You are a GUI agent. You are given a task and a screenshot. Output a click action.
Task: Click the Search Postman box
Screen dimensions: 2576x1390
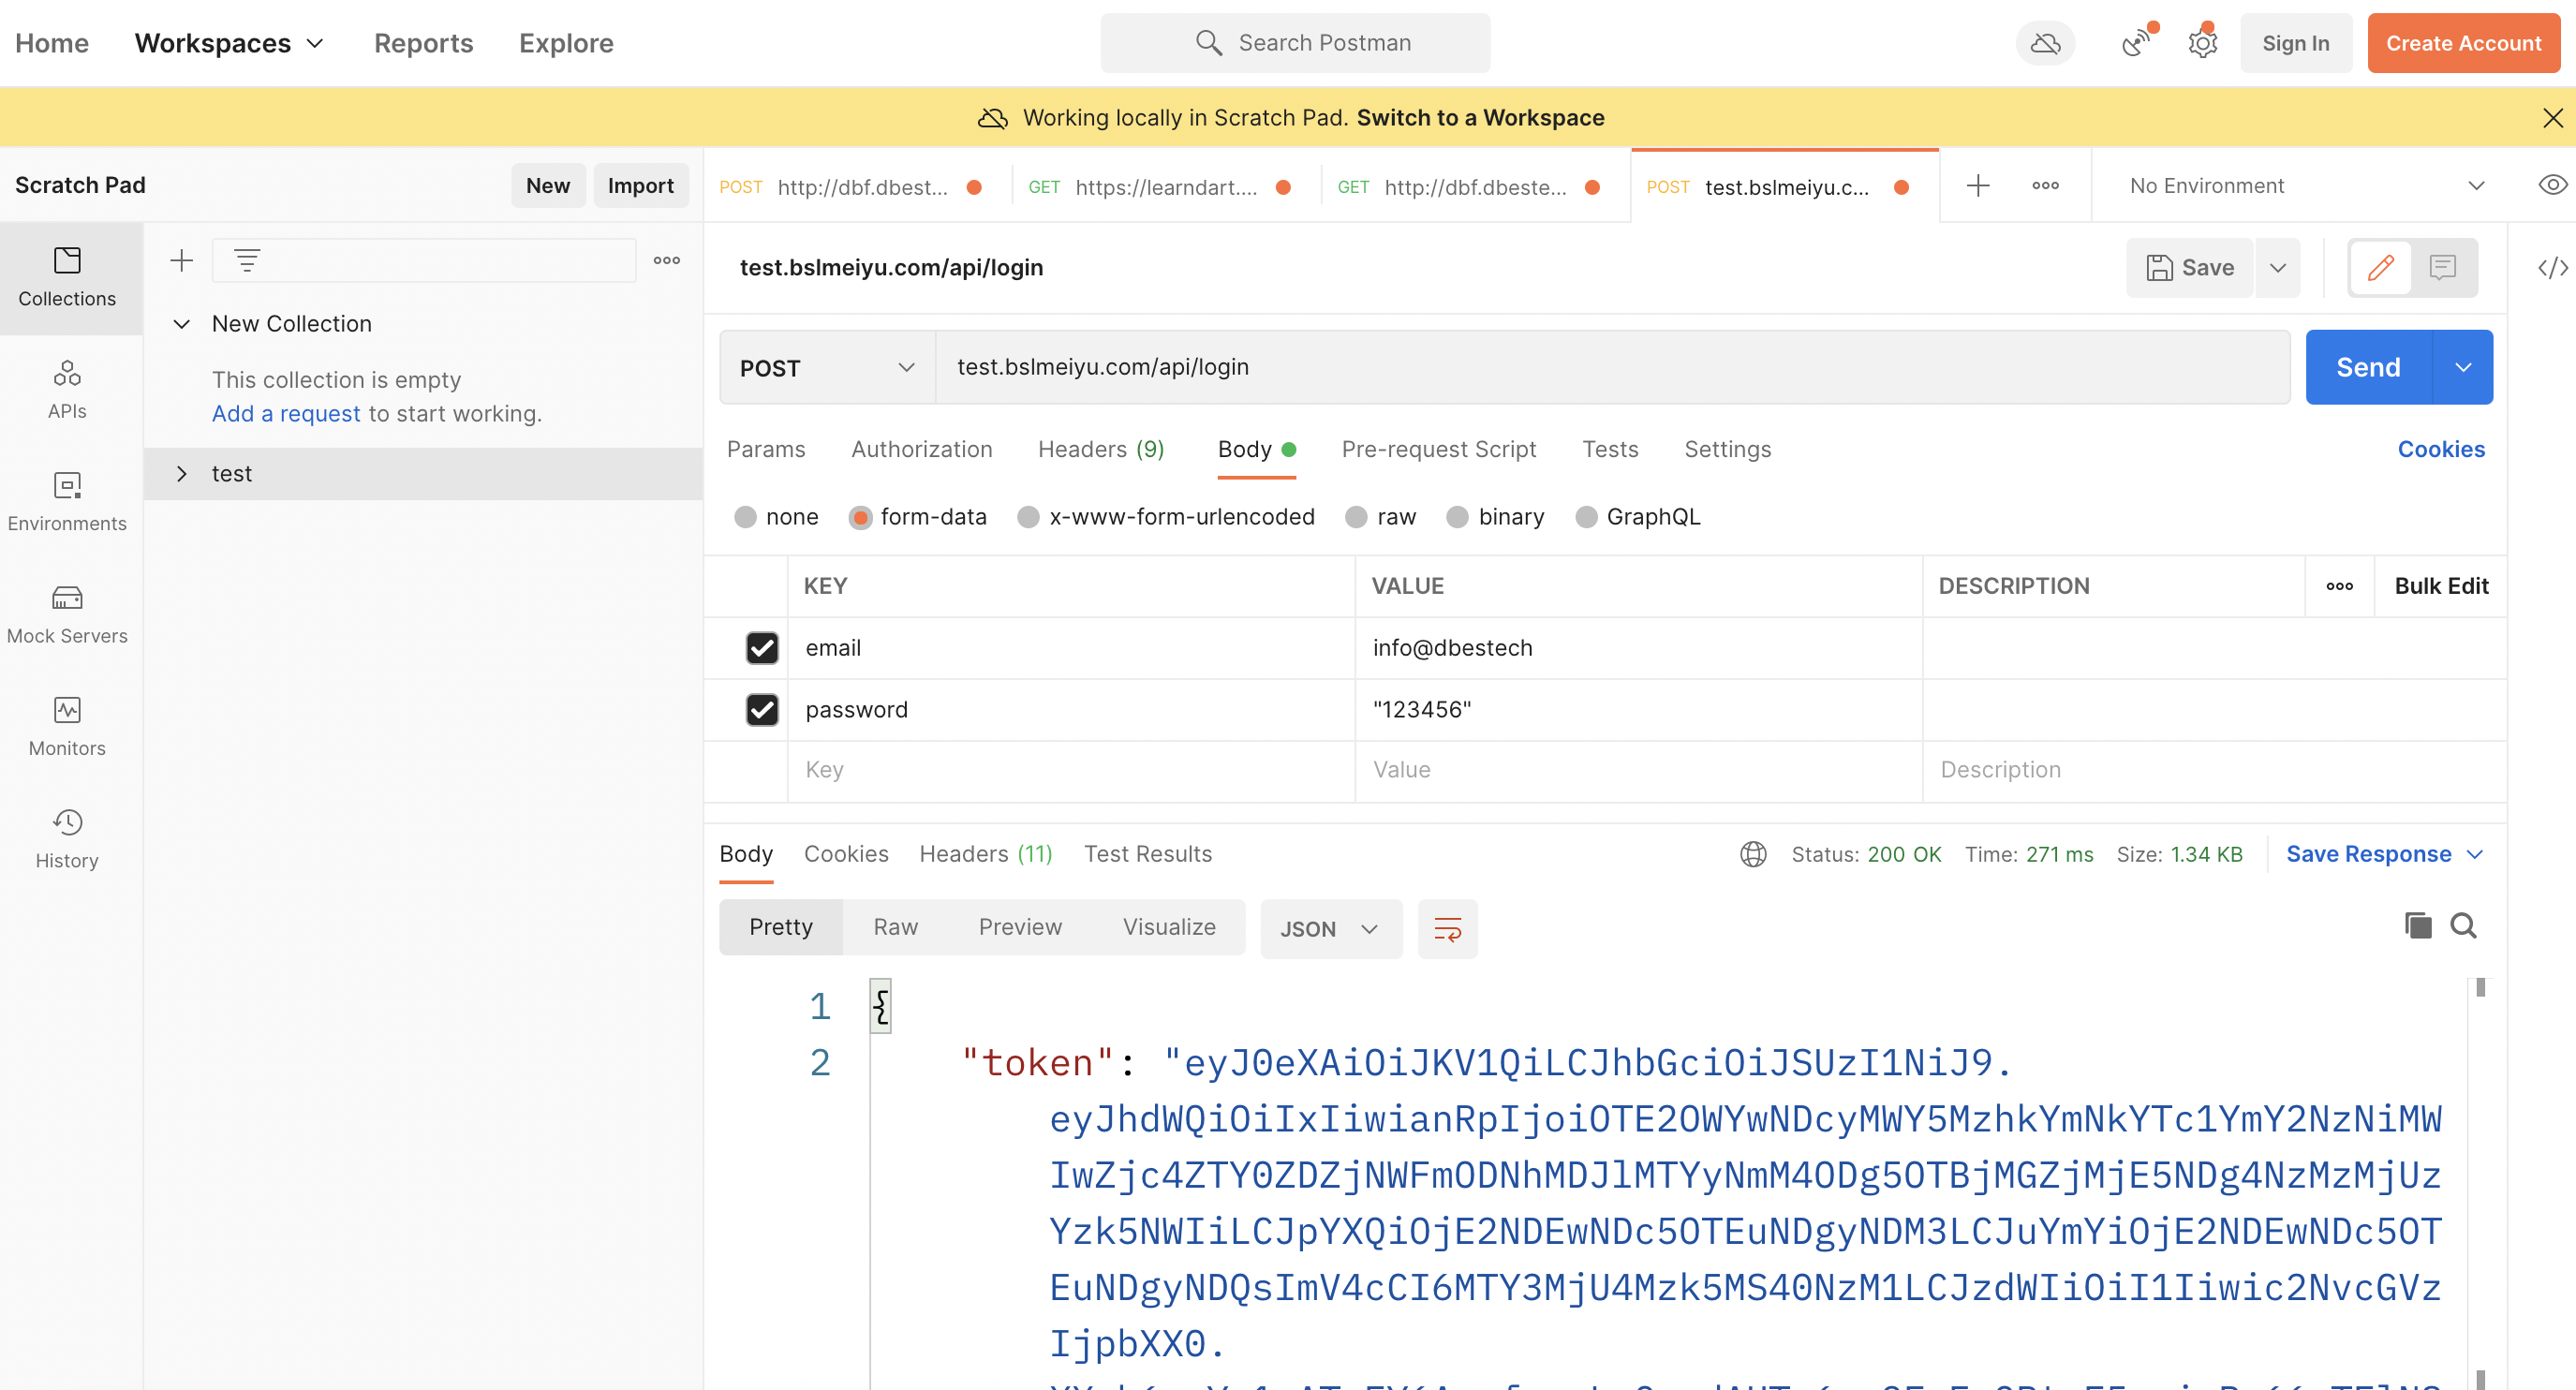(1295, 43)
